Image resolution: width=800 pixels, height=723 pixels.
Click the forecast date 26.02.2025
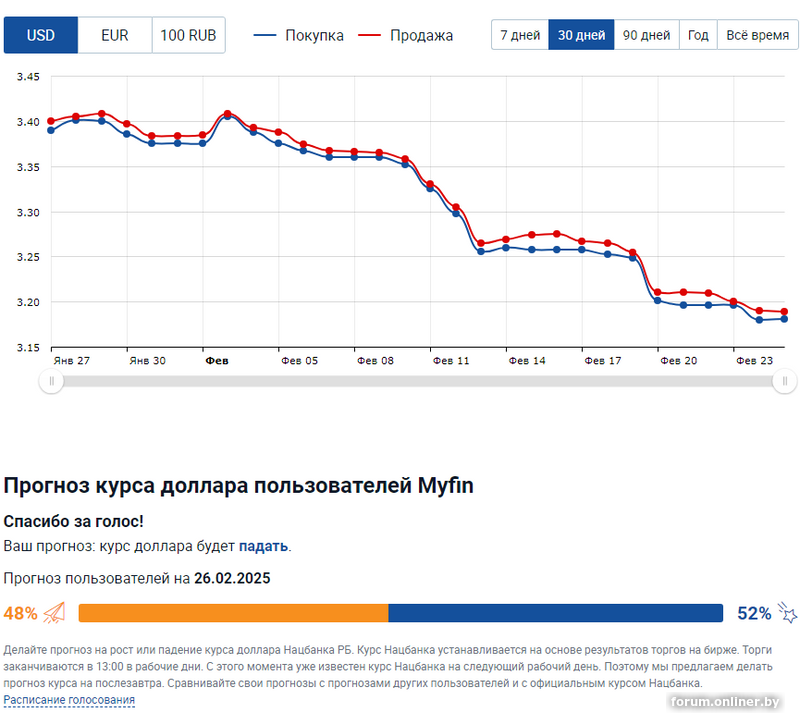232,578
